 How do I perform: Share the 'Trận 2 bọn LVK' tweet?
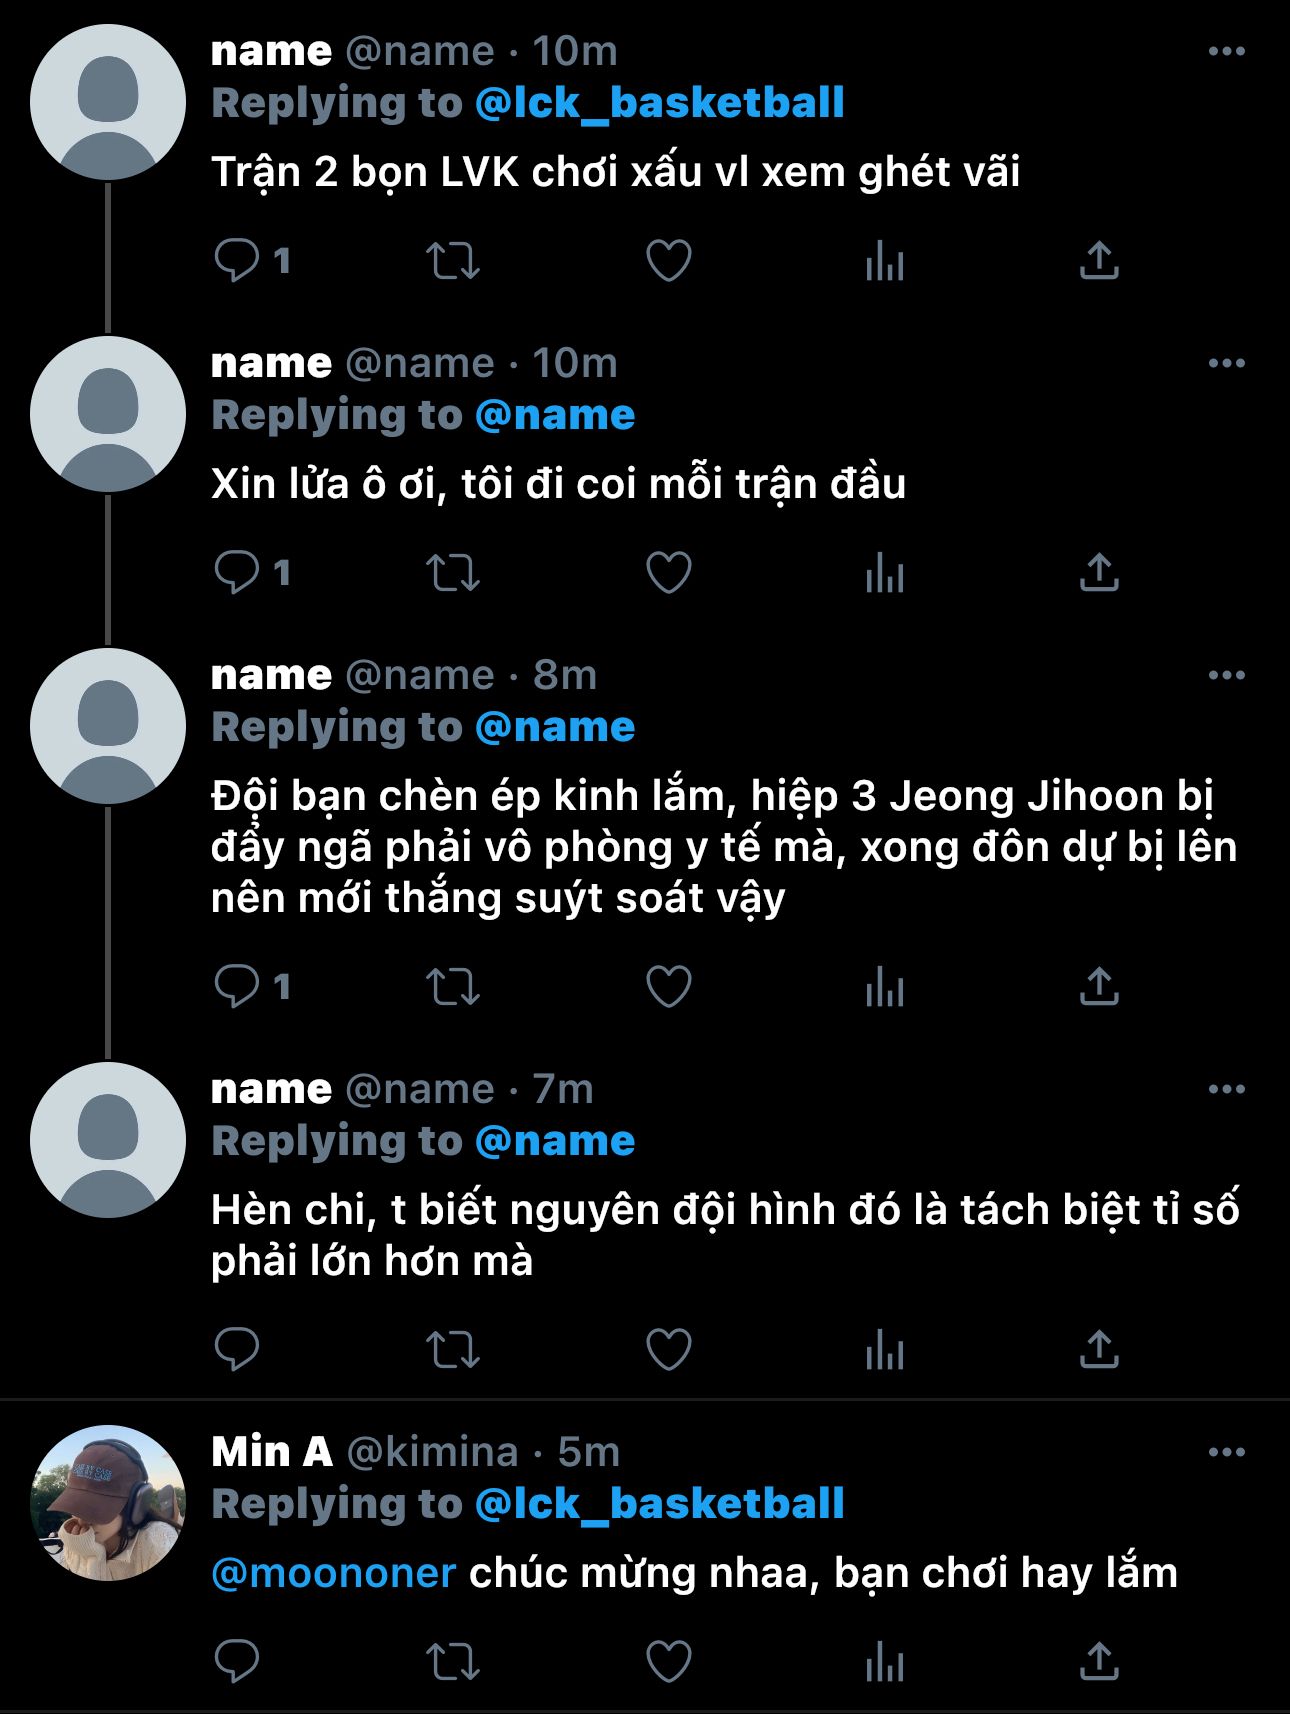[1099, 261]
